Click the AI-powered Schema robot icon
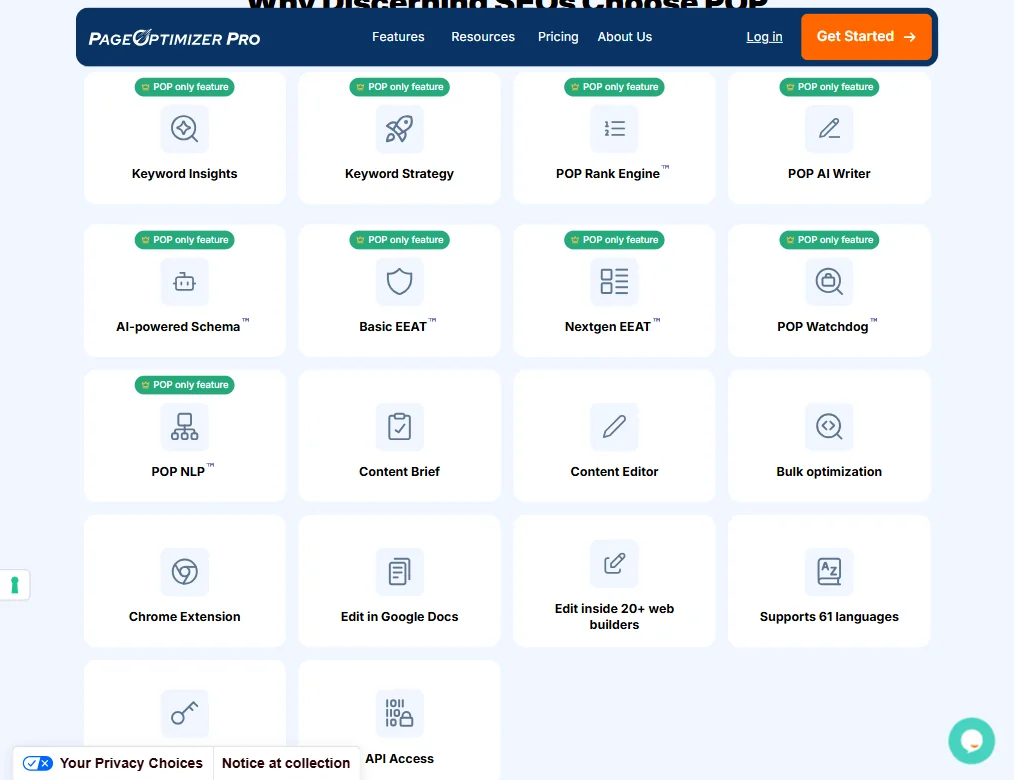1014x780 pixels. [184, 282]
